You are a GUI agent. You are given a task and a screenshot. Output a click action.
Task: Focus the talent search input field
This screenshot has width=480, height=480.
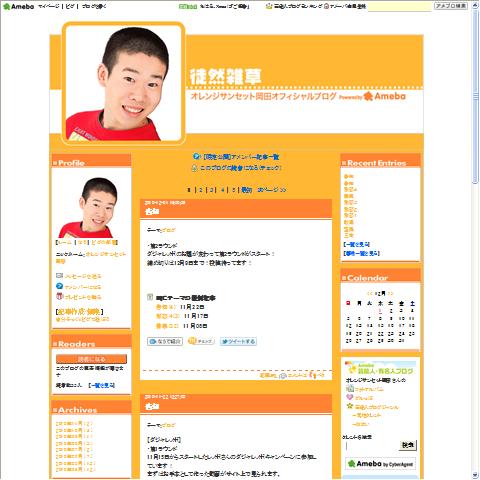[371, 446]
